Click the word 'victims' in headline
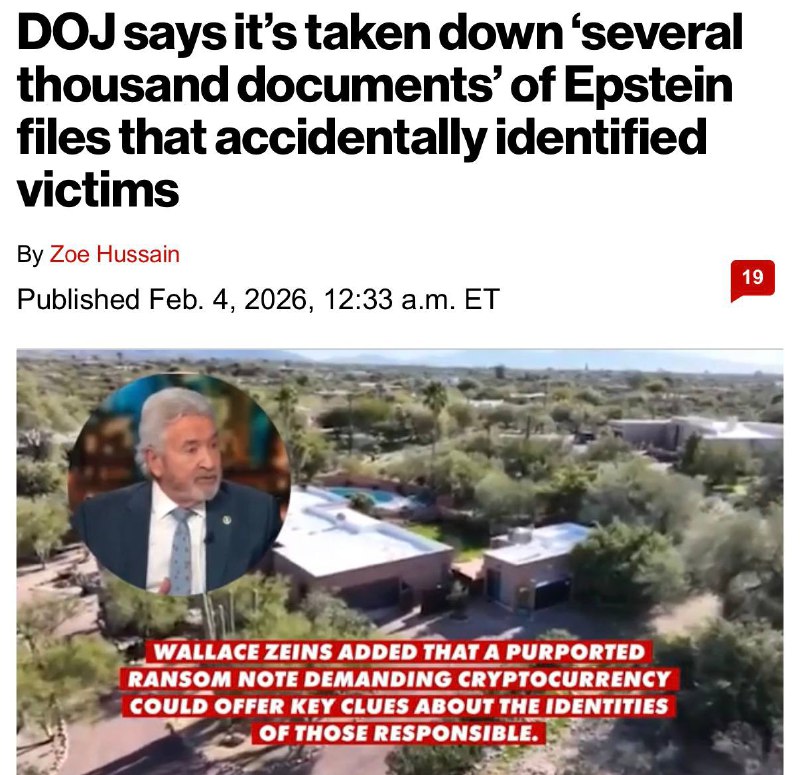 coord(98,190)
